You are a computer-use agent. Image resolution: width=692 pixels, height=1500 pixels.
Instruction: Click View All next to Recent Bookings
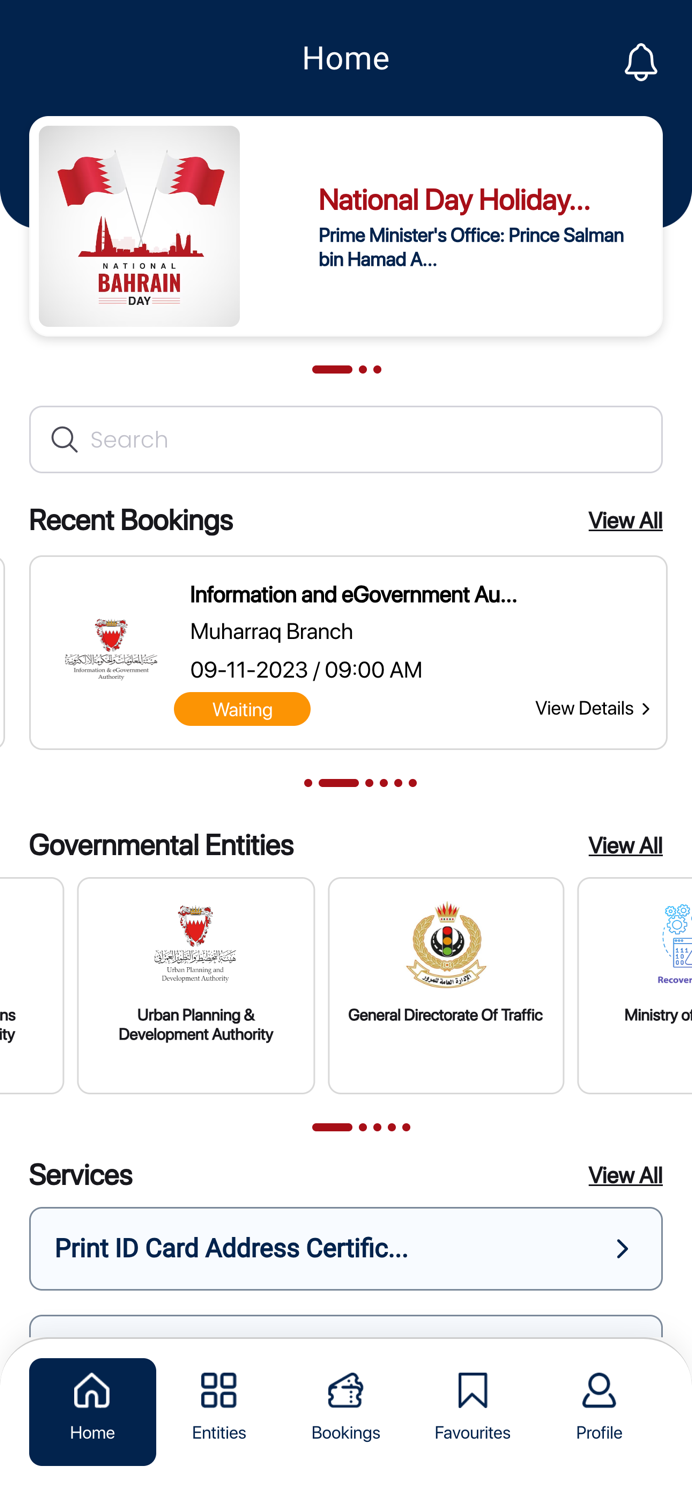626,520
